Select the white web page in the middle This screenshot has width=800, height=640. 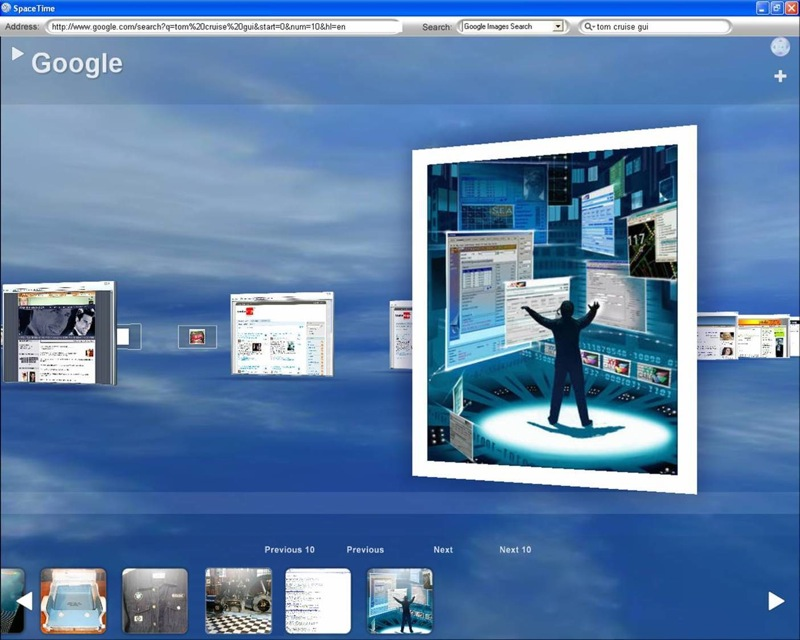pos(282,334)
